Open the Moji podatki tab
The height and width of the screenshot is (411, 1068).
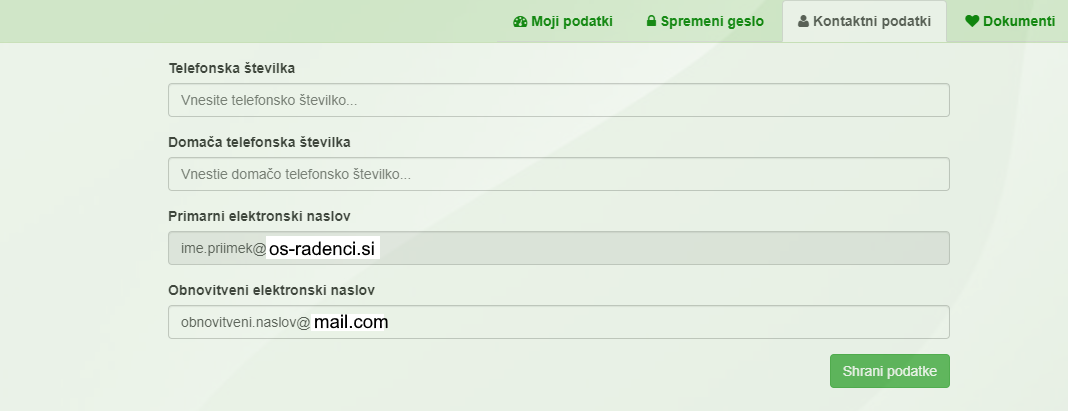[x=571, y=21]
